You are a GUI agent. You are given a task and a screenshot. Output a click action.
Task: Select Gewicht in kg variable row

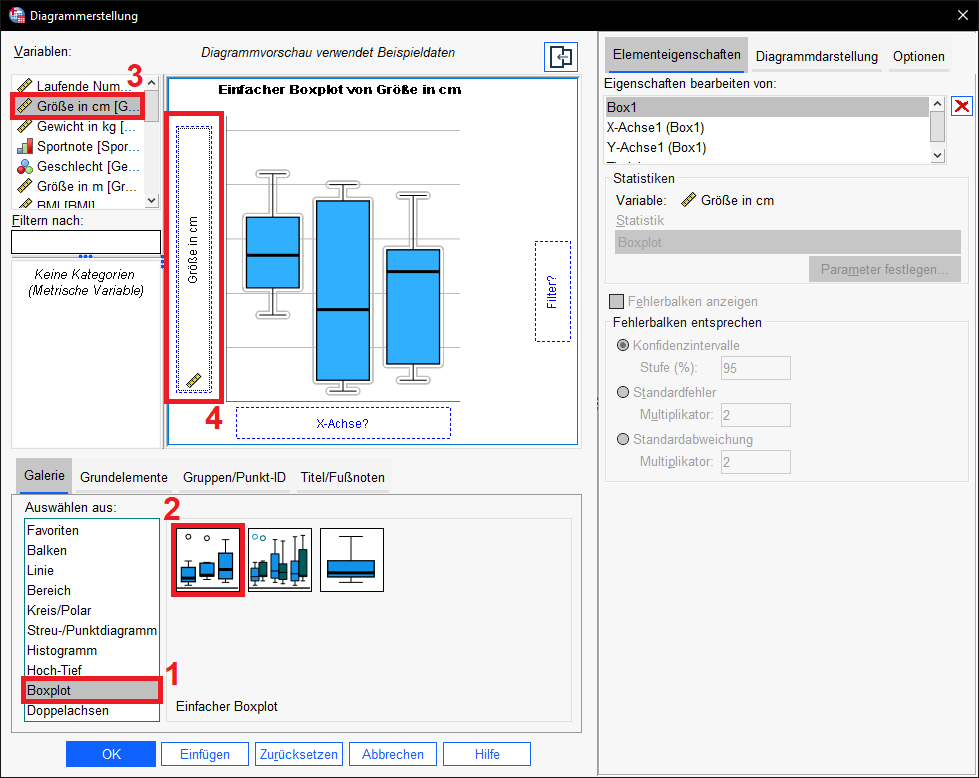[79, 126]
